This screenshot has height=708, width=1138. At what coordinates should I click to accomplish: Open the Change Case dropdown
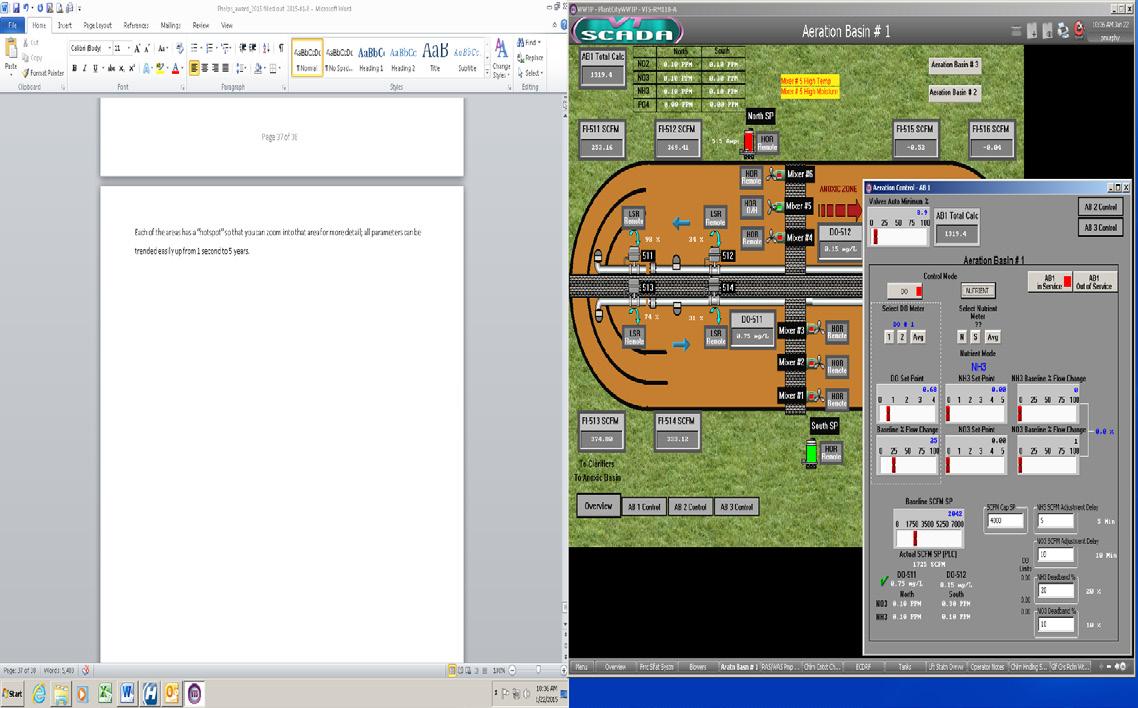(x=163, y=49)
